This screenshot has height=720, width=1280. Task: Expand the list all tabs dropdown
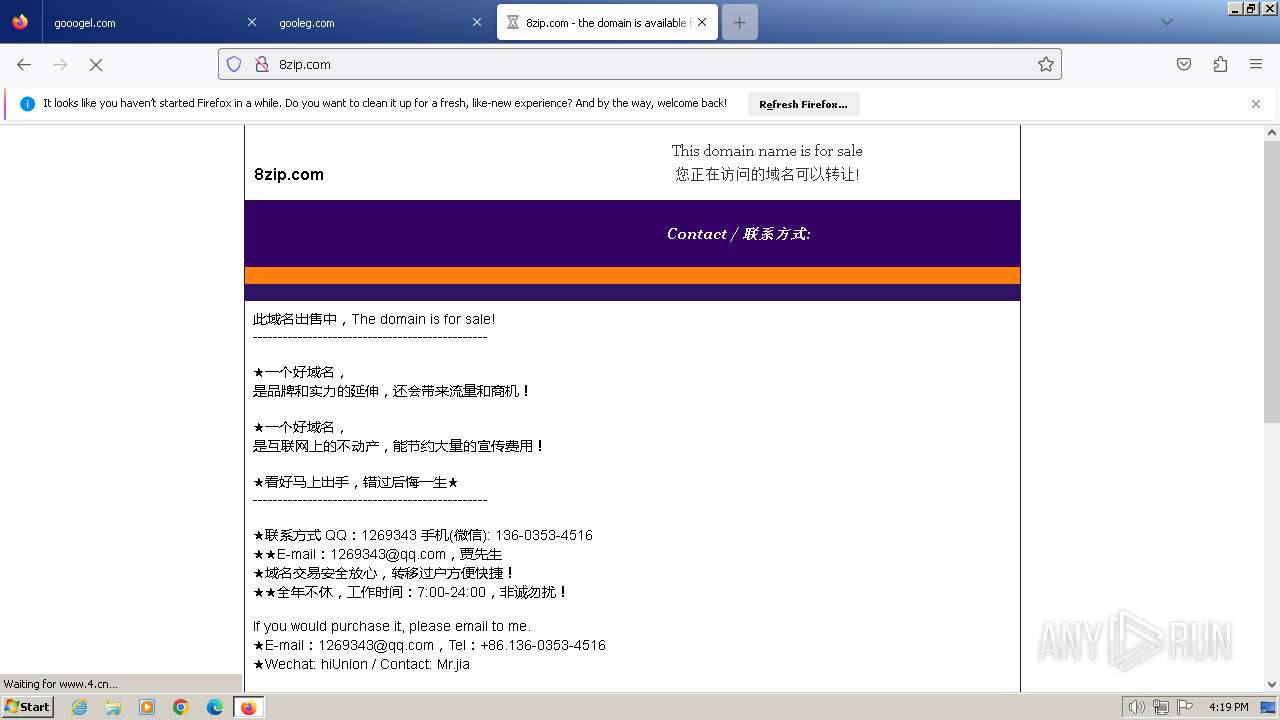click(1166, 22)
